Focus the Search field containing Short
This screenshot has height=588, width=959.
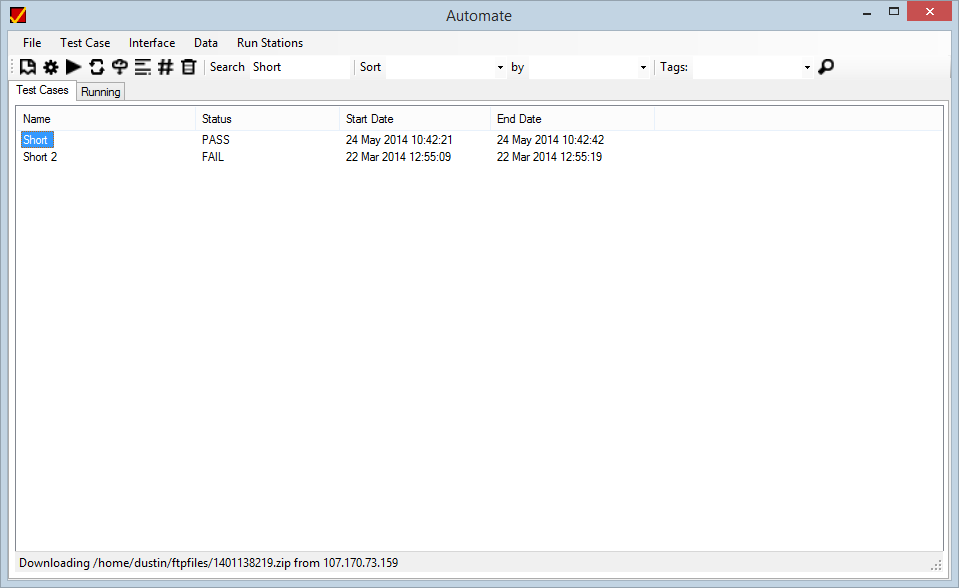(300, 67)
